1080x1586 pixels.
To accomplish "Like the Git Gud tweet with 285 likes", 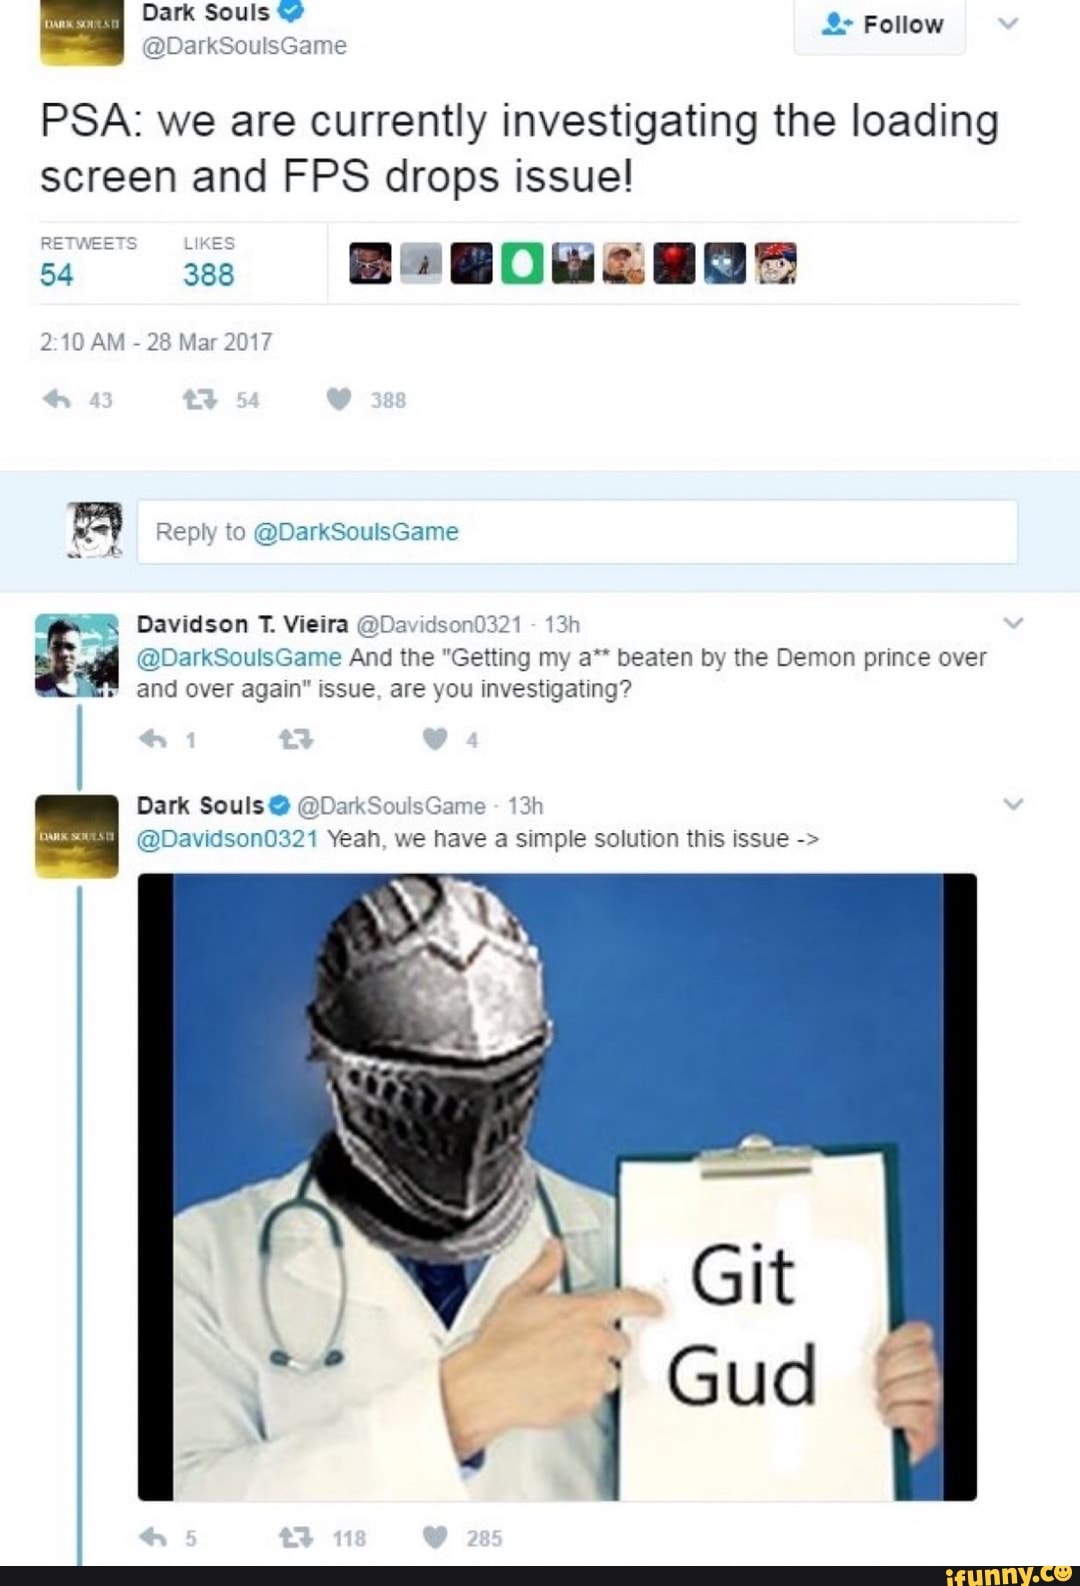I will (434, 1538).
